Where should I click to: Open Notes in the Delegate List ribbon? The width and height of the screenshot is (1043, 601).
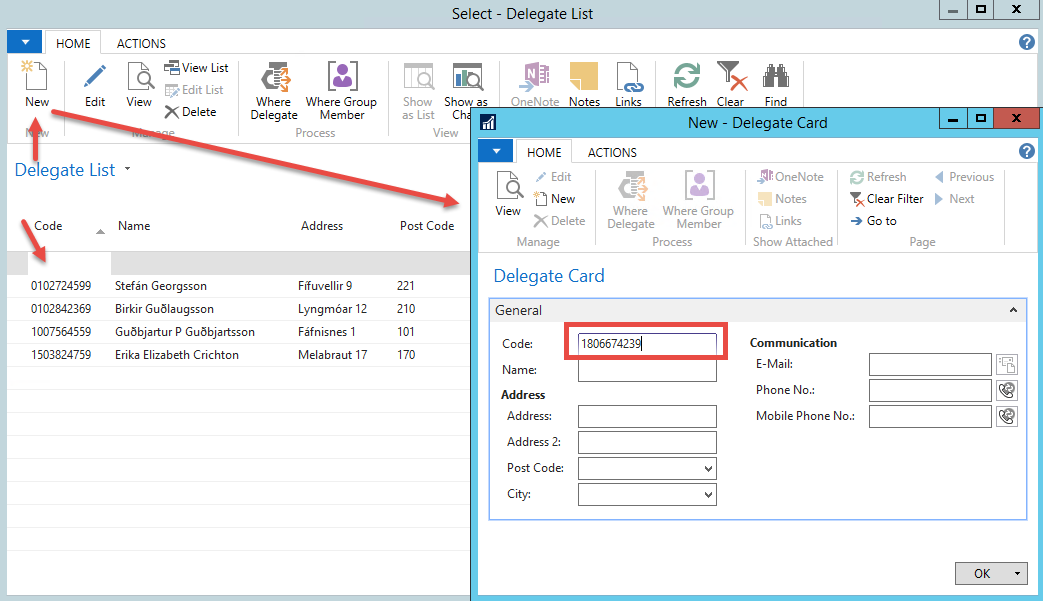(584, 84)
